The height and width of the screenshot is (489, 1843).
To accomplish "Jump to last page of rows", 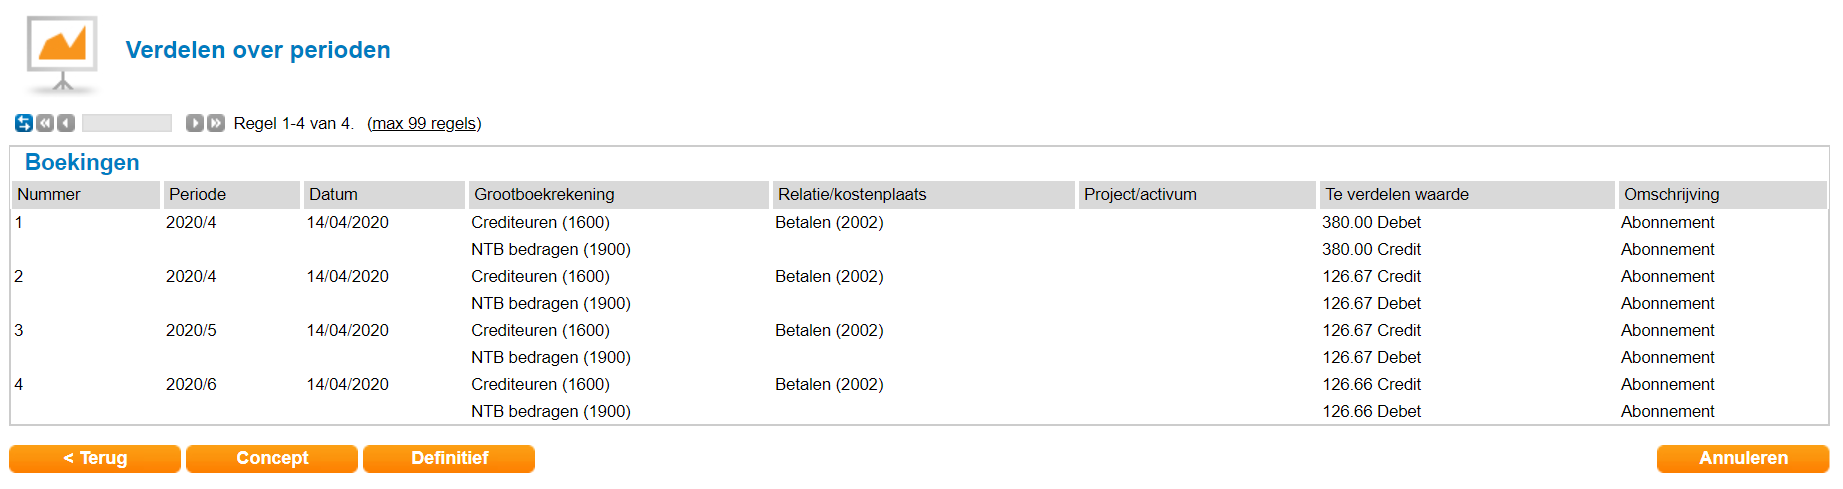I will (216, 123).
